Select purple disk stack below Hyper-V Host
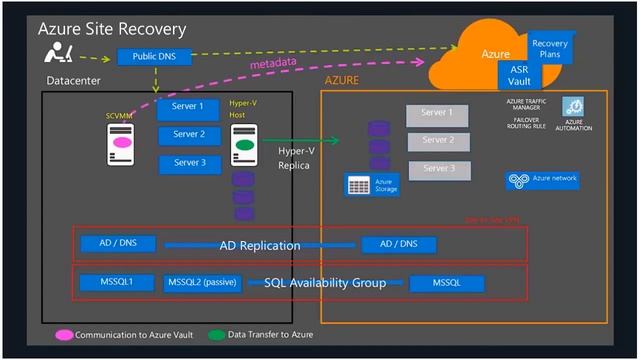The image size is (640, 360). tap(244, 196)
